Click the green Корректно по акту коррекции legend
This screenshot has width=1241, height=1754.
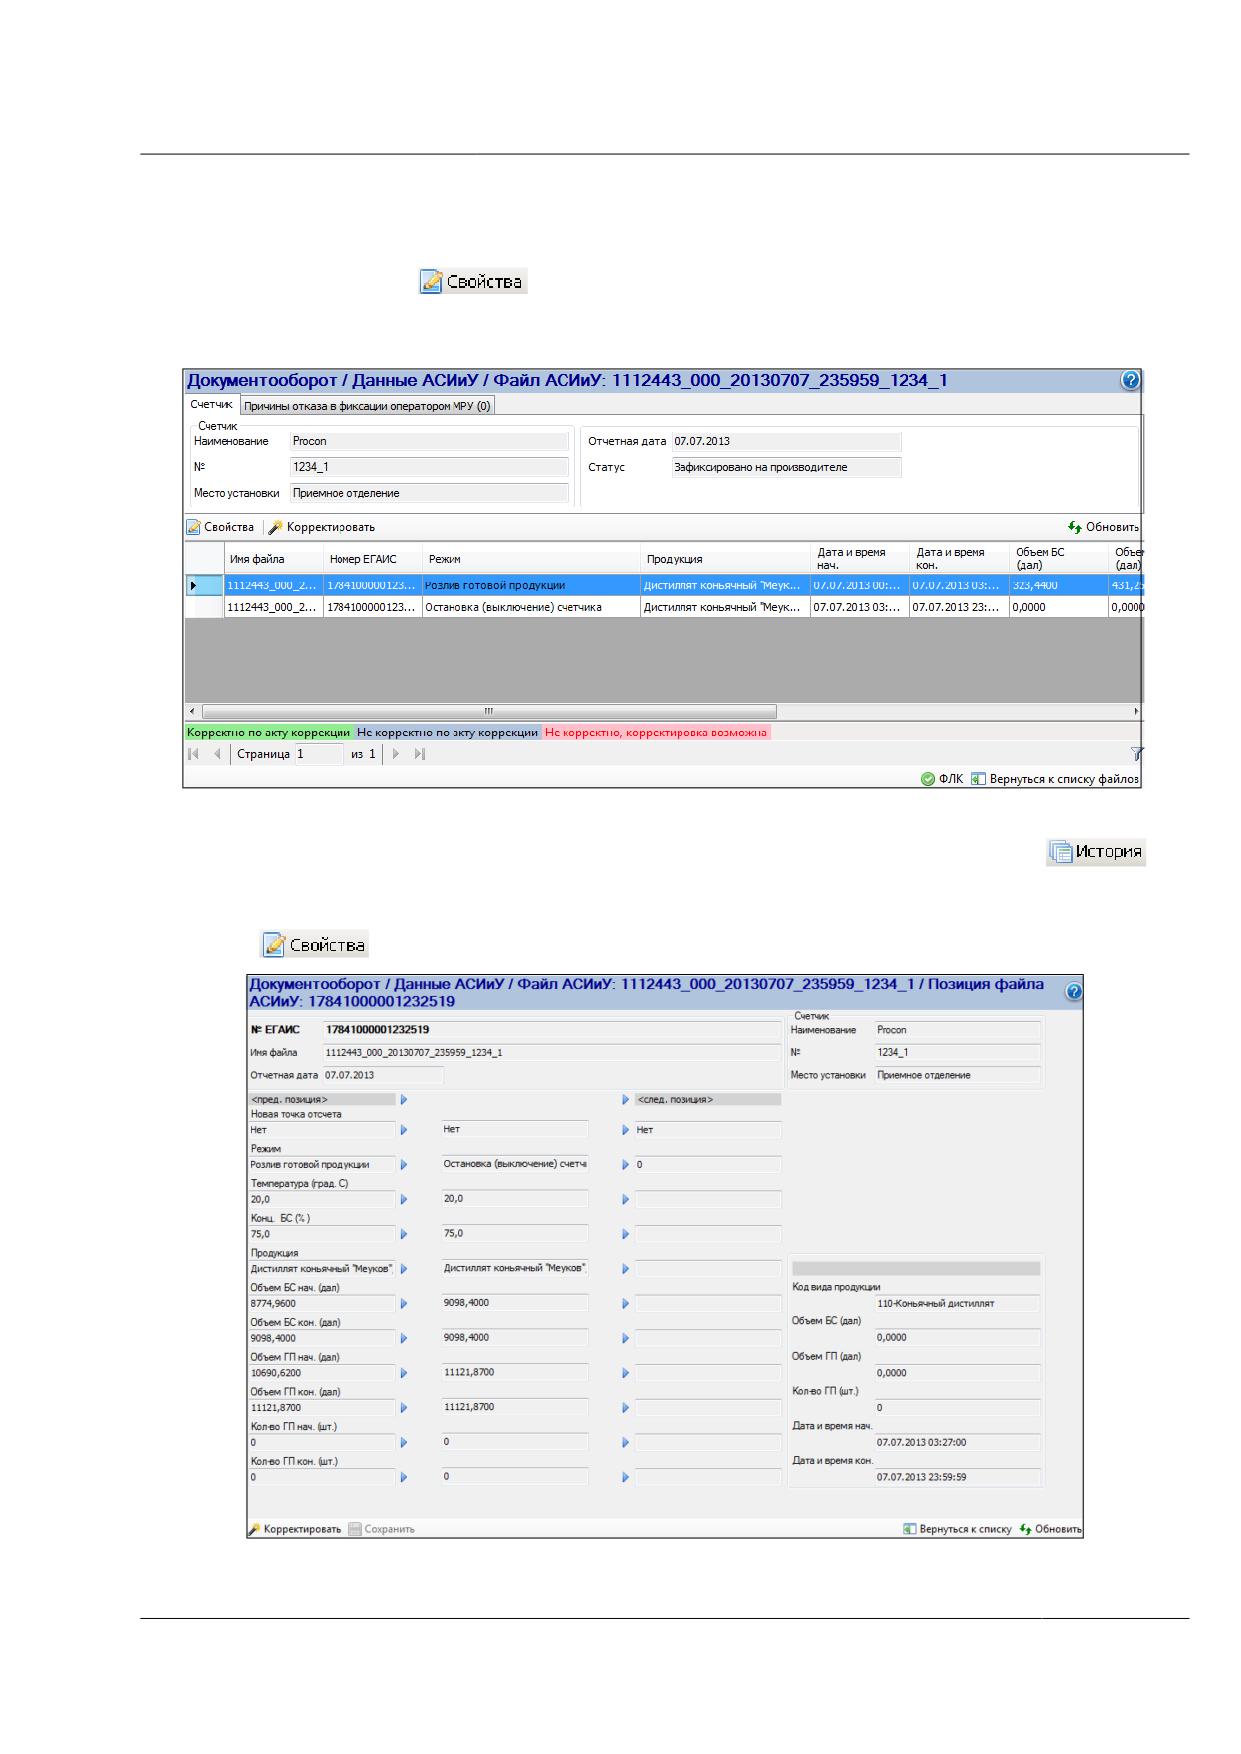point(269,732)
